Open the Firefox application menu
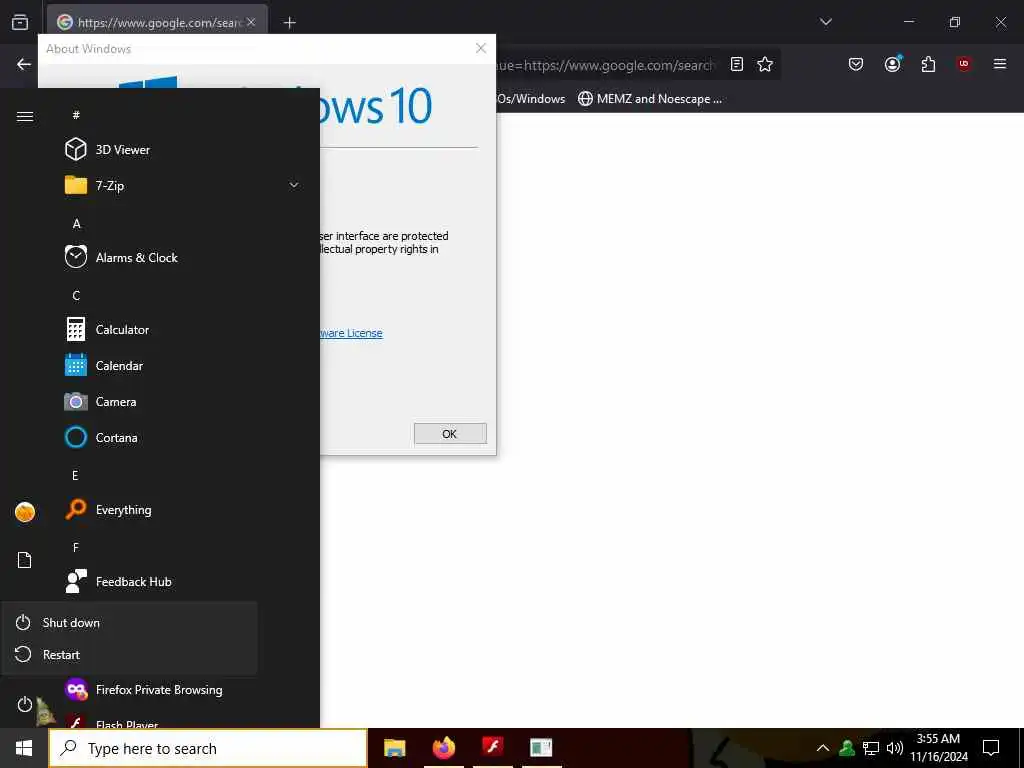 (1000, 64)
